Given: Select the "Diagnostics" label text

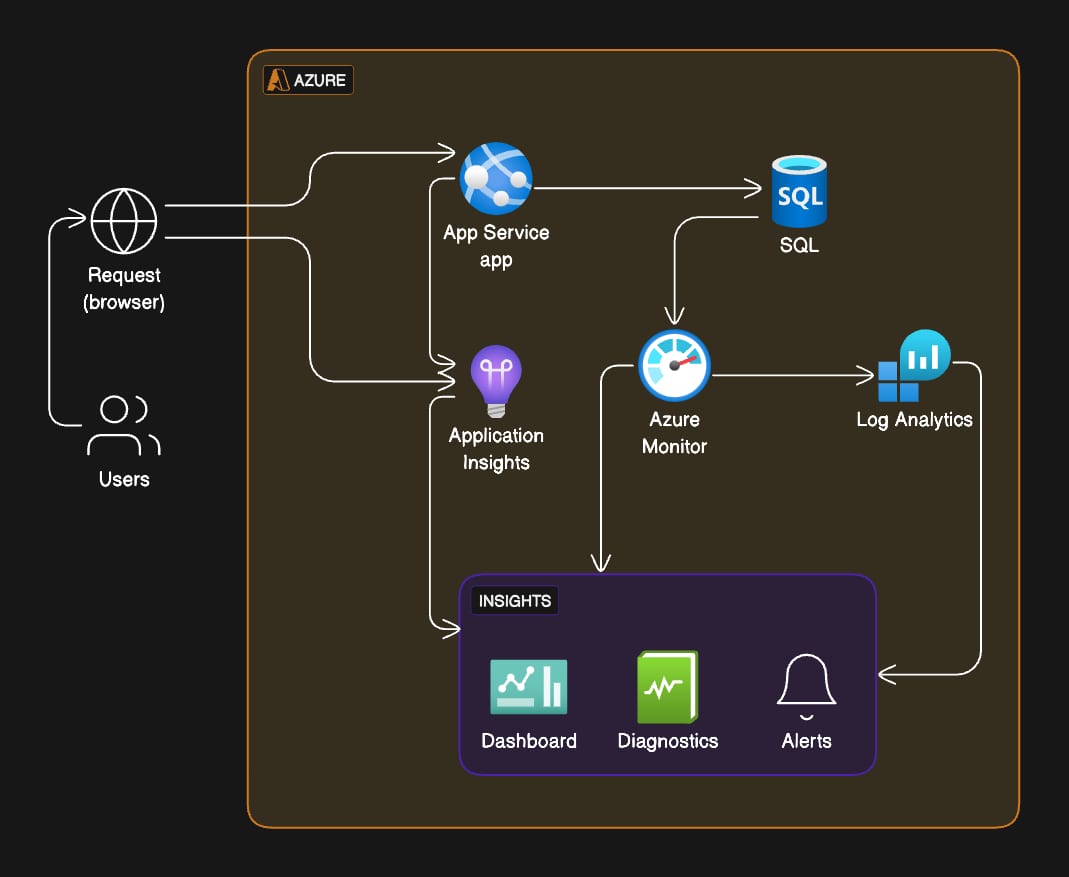Looking at the screenshot, I should click(668, 741).
